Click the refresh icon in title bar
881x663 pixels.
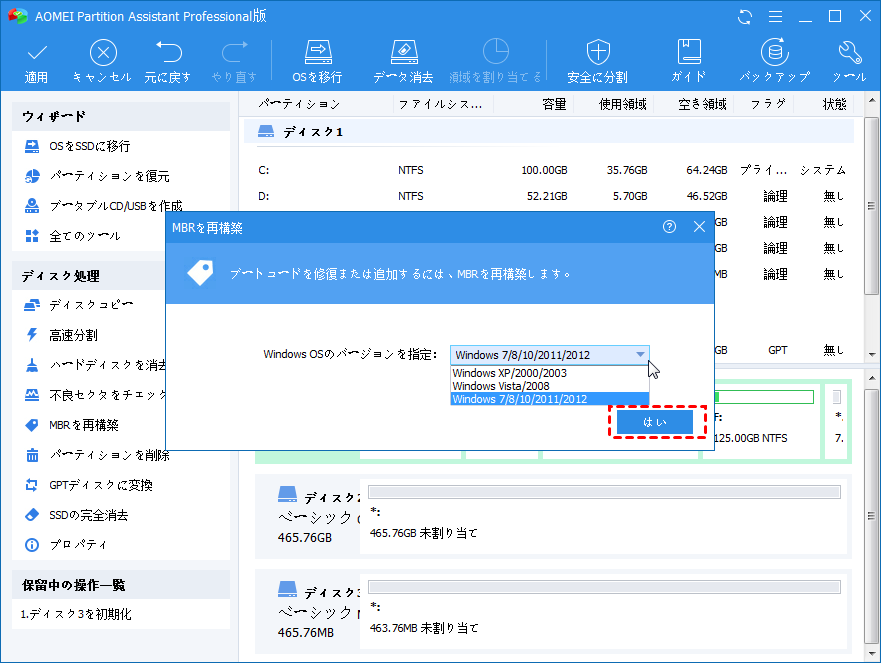pos(745,17)
